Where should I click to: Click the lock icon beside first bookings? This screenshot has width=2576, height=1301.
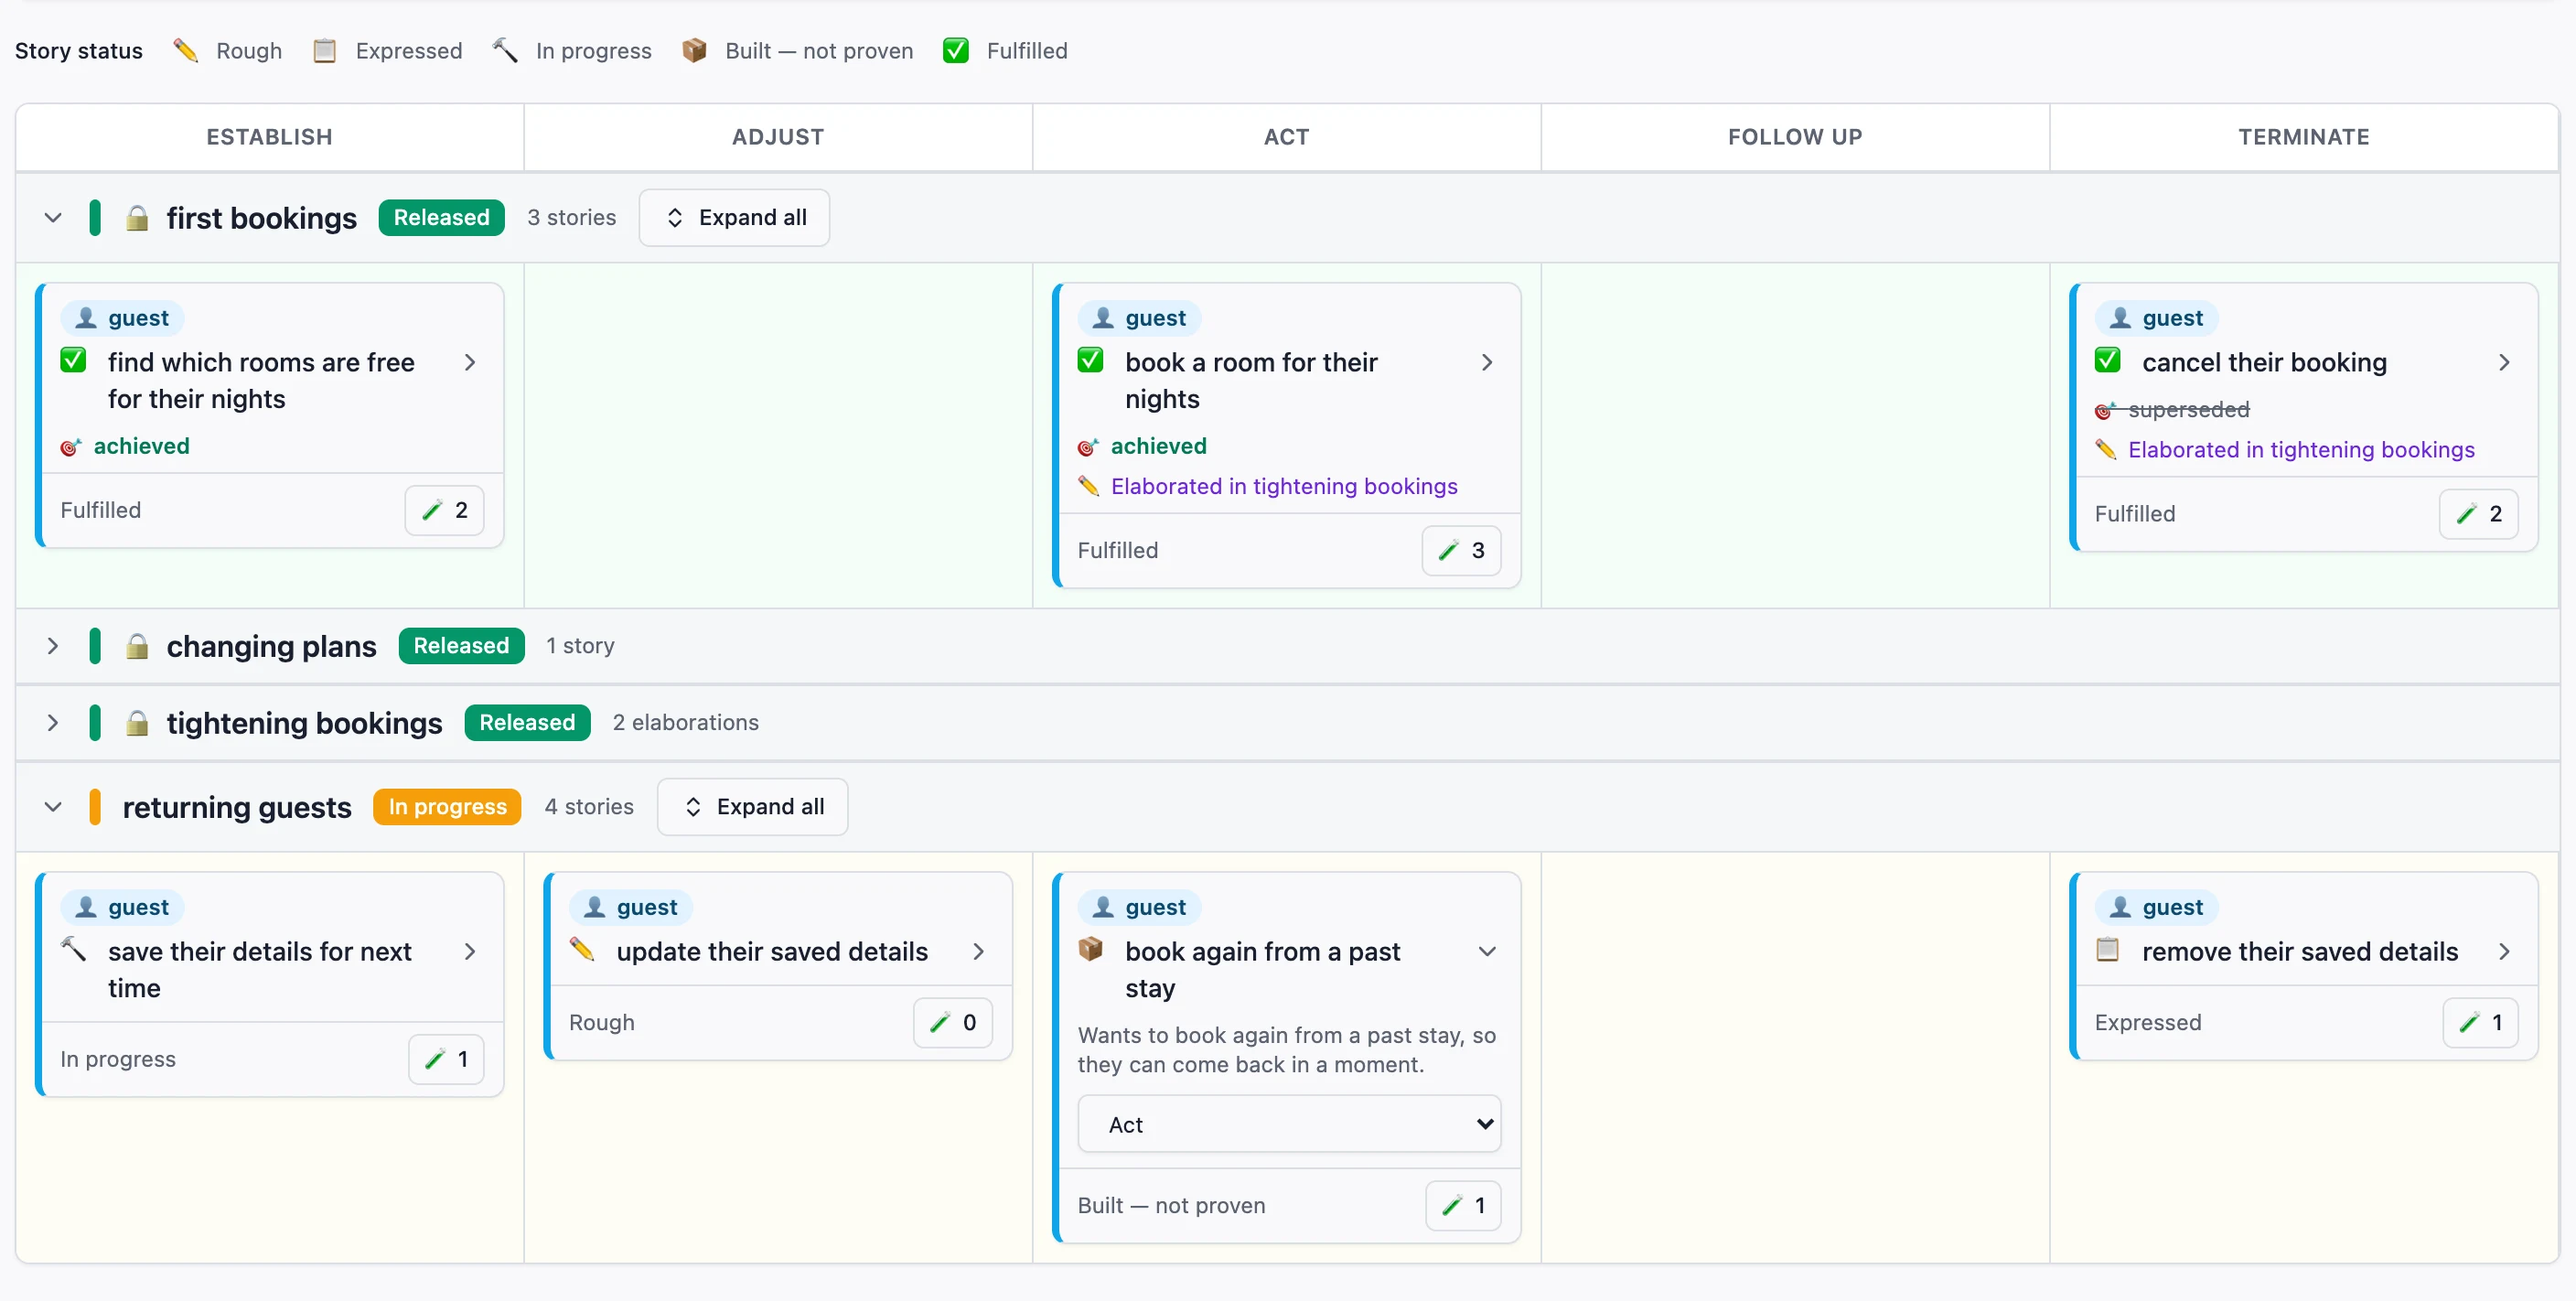coord(137,218)
